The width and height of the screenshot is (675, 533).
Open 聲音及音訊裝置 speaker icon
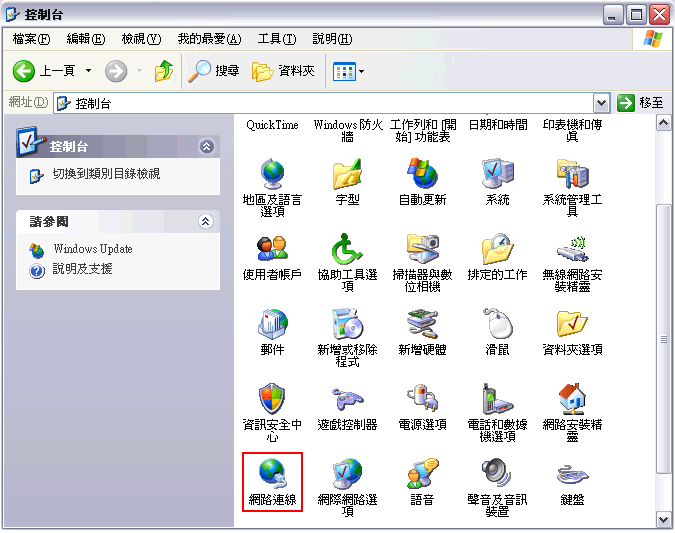tap(497, 474)
